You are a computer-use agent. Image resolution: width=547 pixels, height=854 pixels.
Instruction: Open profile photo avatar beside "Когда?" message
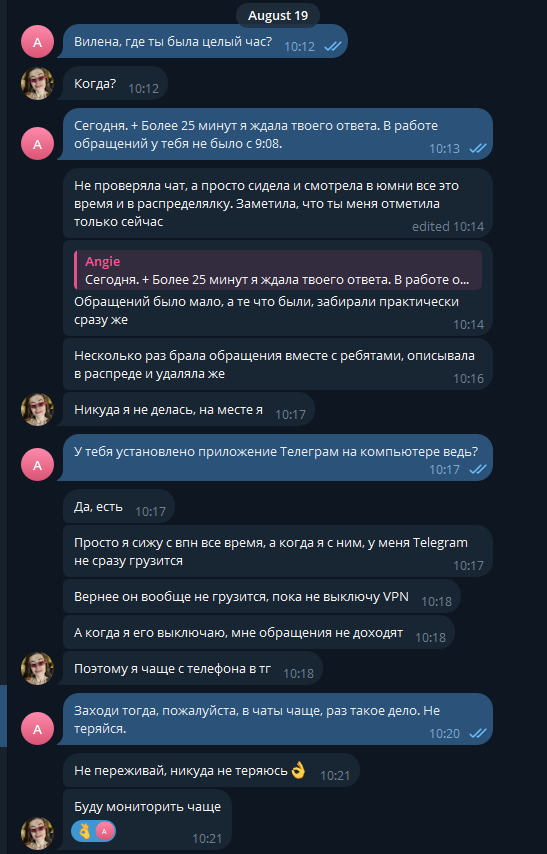(37, 83)
